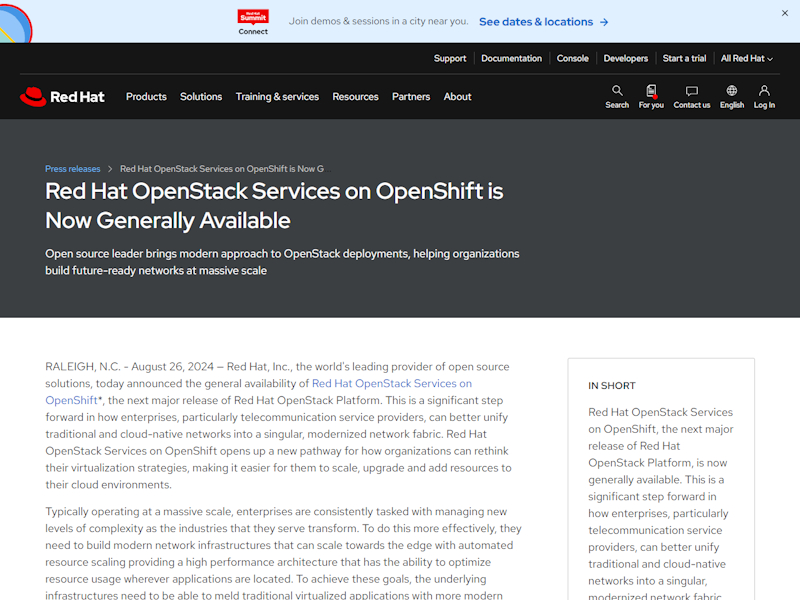Screen dimensions: 800x600
Task: Click the Start a trial link
Action: tap(684, 58)
